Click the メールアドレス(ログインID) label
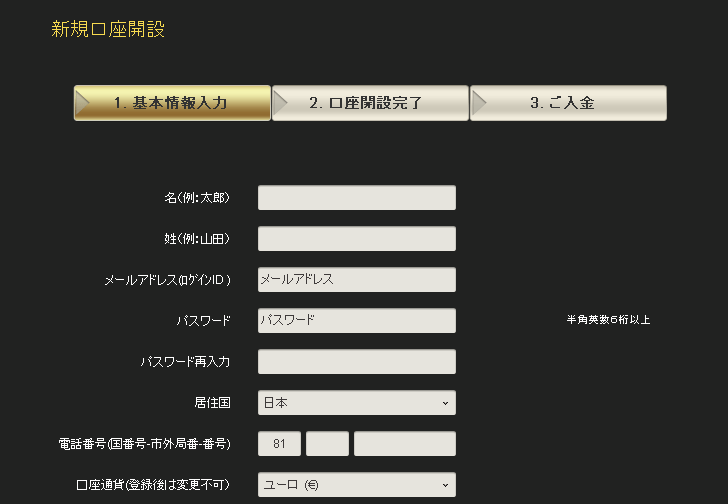Screen dimensions: 728x504 167,280
